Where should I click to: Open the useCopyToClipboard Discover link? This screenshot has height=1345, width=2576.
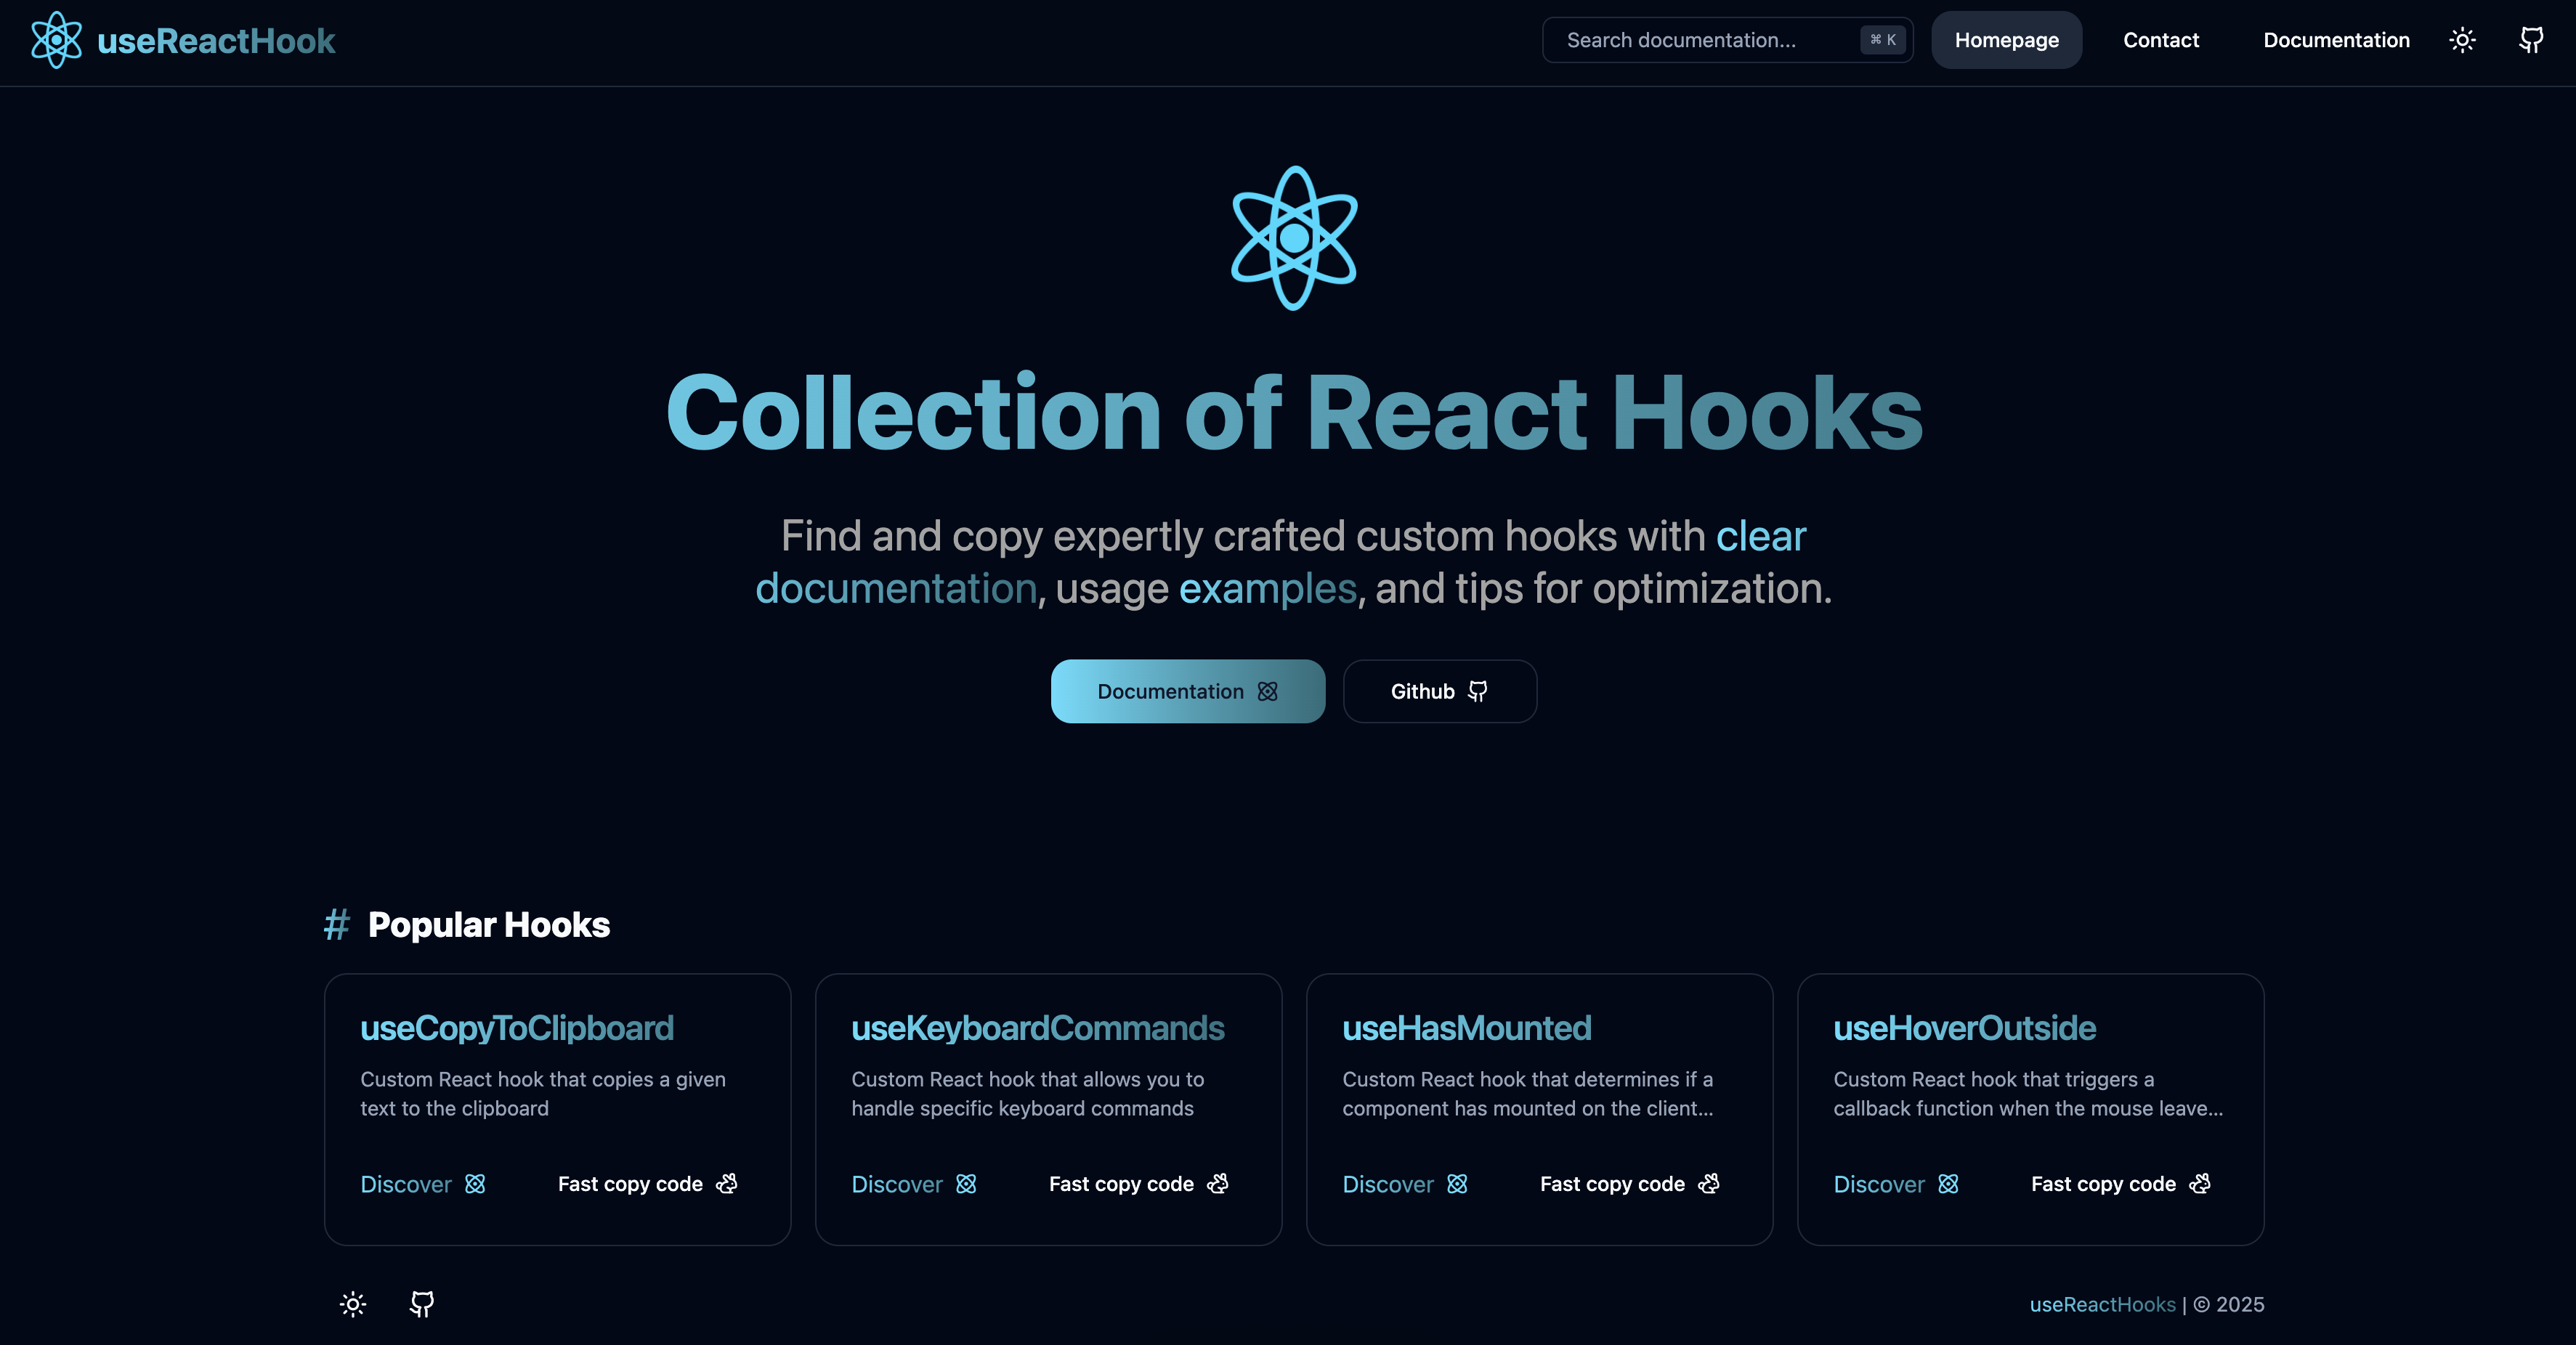pyautogui.click(x=406, y=1184)
